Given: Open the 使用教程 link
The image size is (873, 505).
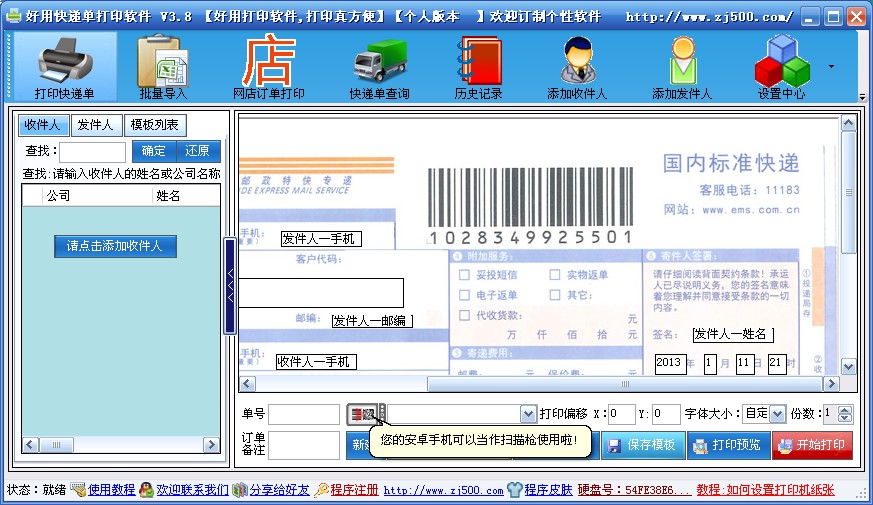Looking at the screenshot, I should (x=111, y=490).
